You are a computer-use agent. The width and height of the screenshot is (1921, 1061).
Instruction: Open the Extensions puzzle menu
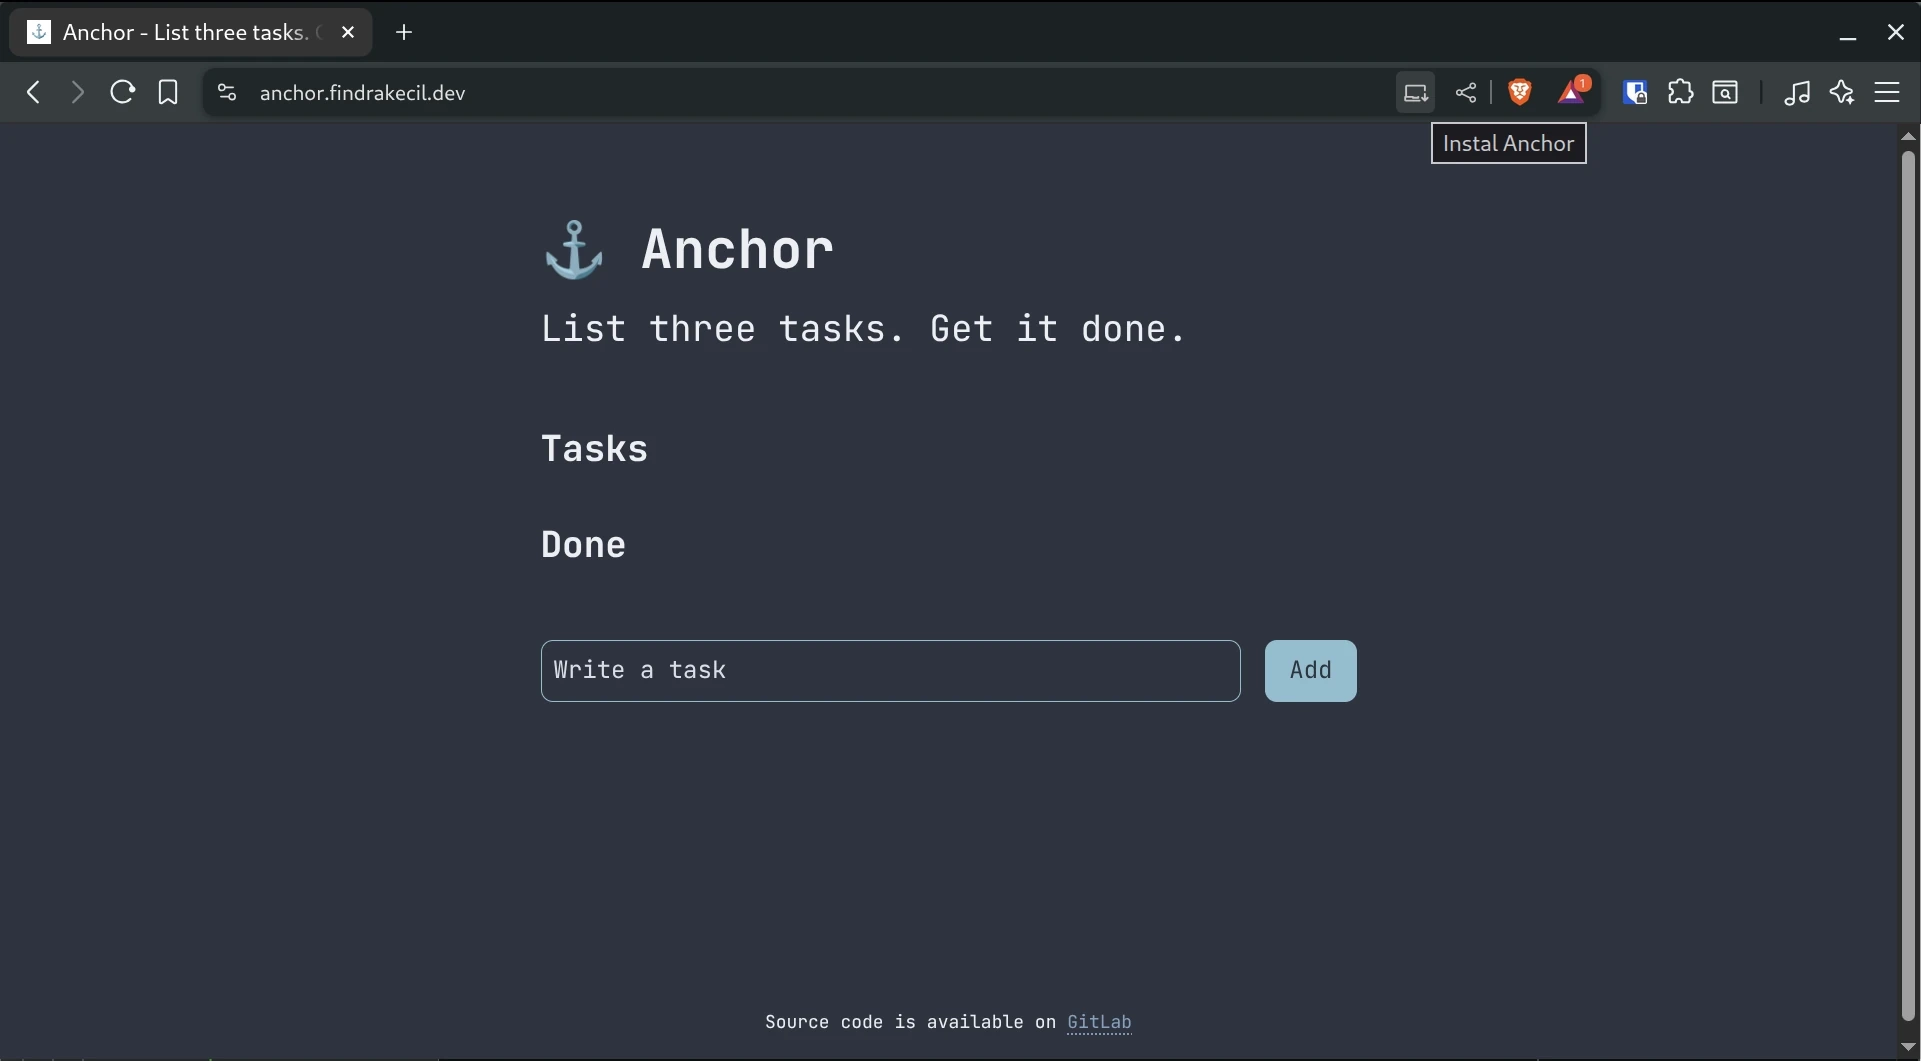click(1681, 92)
